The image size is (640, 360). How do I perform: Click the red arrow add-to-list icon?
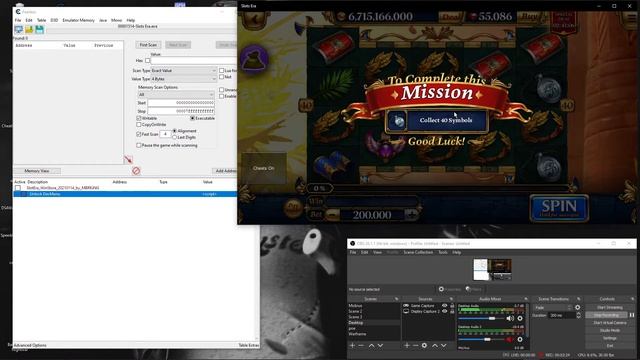click(x=128, y=160)
